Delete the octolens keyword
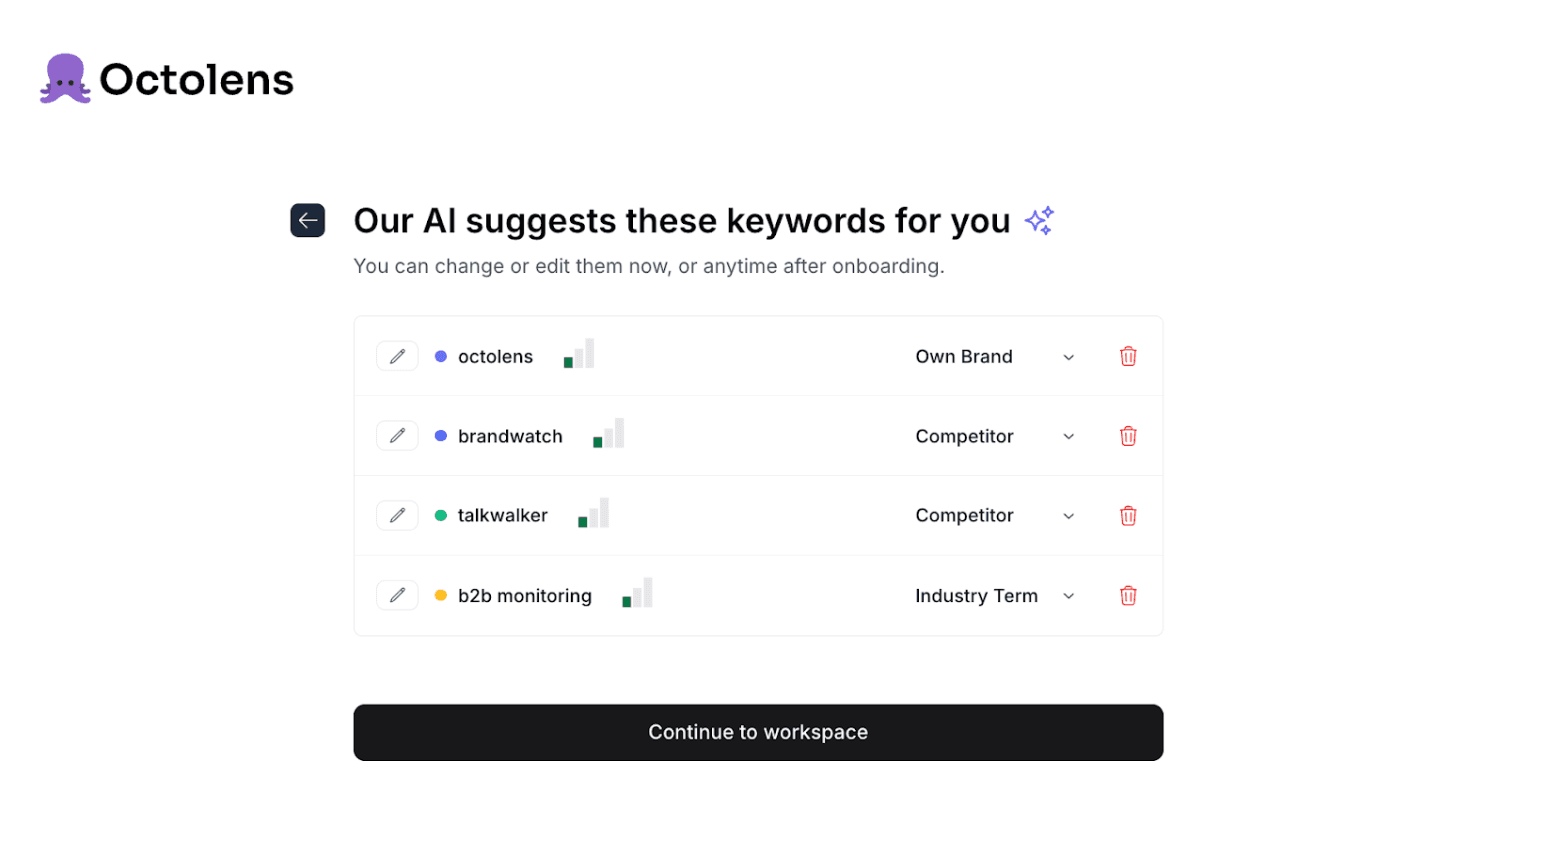This screenshot has height=852, width=1550. [x=1128, y=355]
